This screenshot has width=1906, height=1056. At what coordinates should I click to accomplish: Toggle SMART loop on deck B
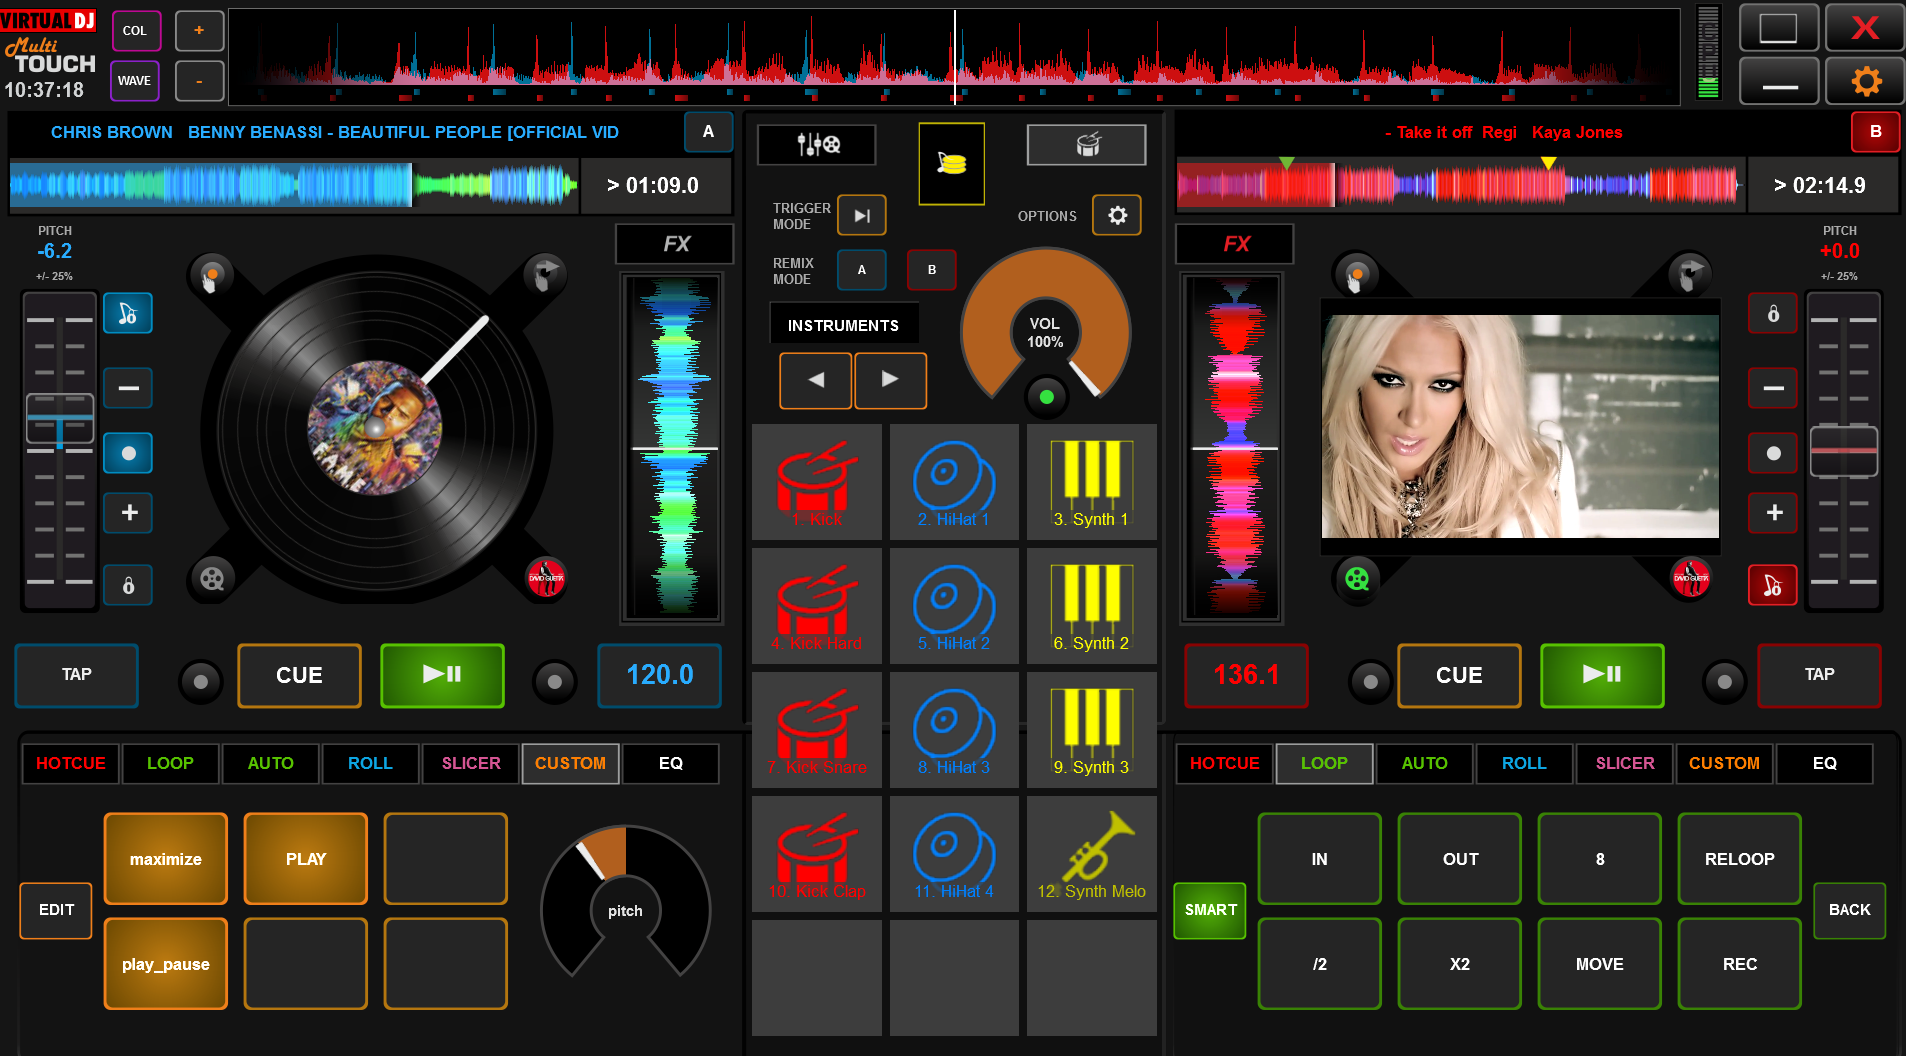pos(1210,910)
